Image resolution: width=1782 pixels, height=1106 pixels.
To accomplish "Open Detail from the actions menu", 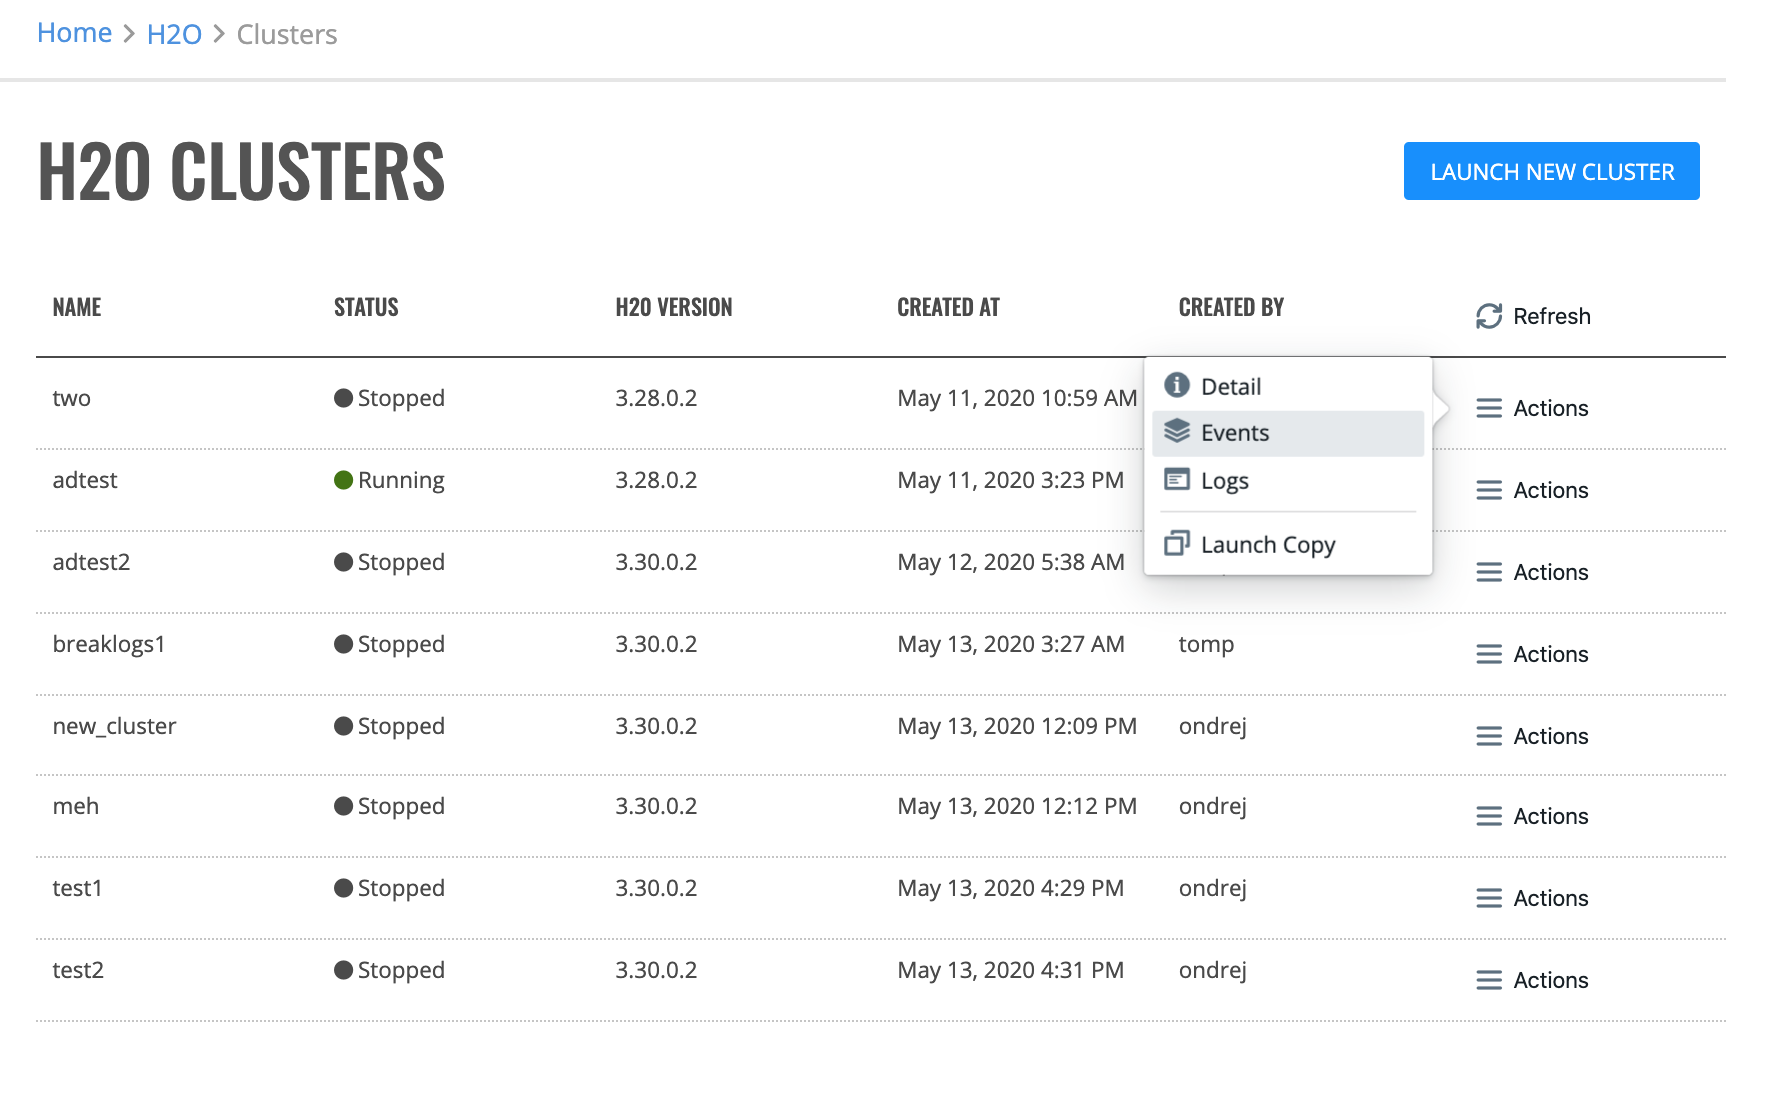I will click(x=1288, y=386).
